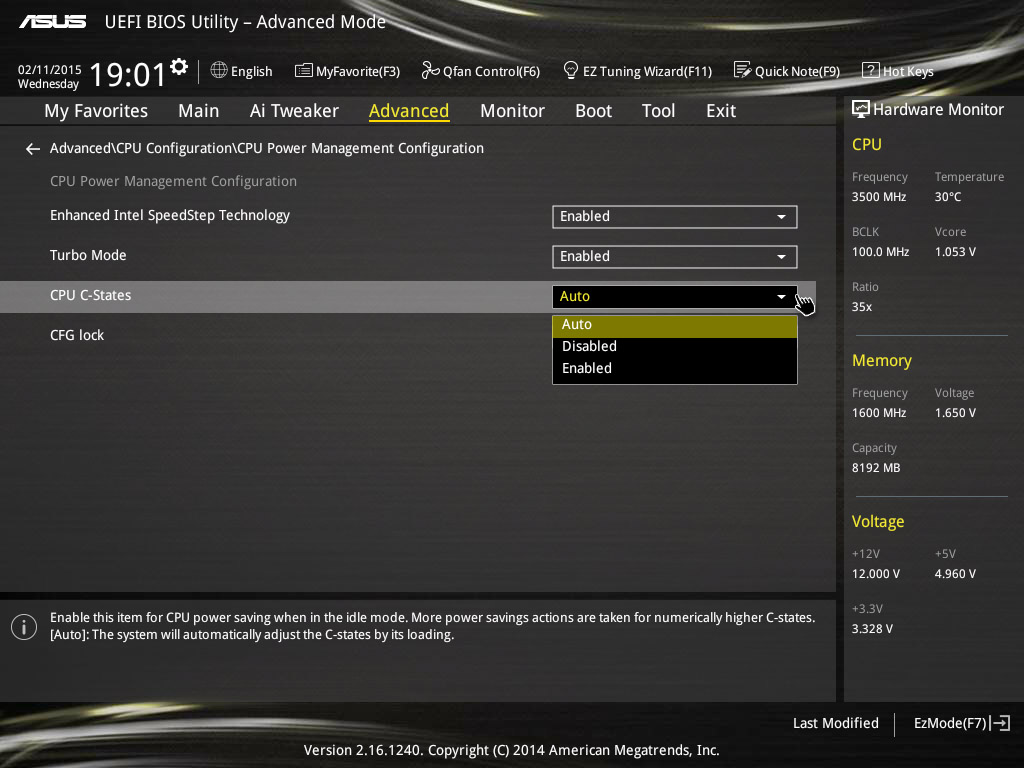Click the +5V reading 4.960 V
This screenshot has height=768, width=1024.
pyautogui.click(x=955, y=574)
